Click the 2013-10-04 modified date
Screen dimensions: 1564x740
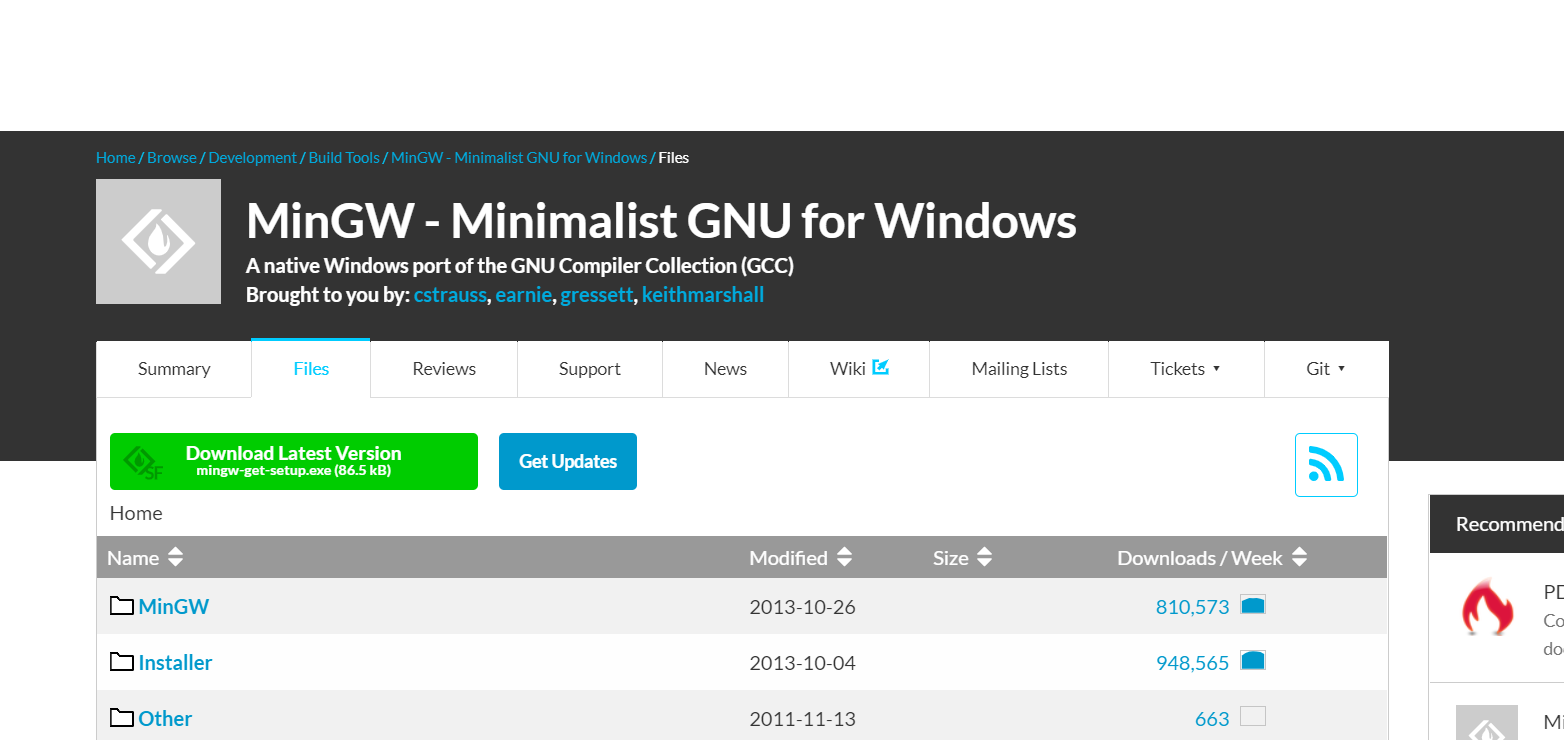pyautogui.click(x=803, y=662)
